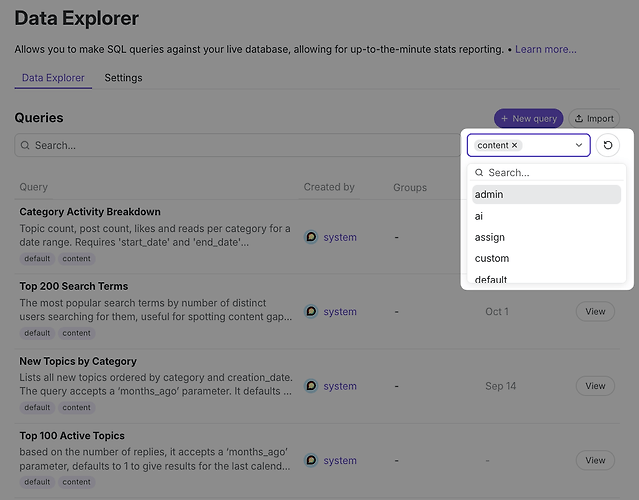Image resolution: width=639 pixels, height=500 pixels.
Task: Click the Sep 14 last run date
Action: tap(500, 386)
